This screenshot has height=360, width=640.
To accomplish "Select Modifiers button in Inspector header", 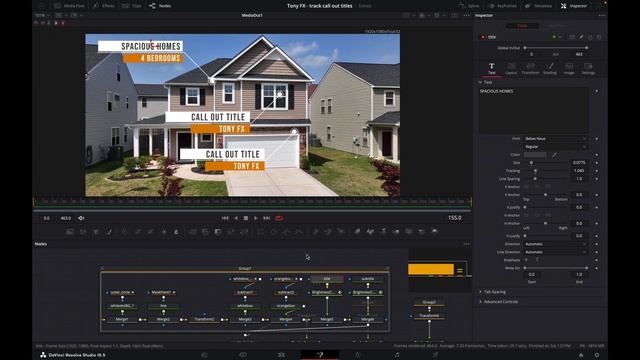I will (556, 25).
